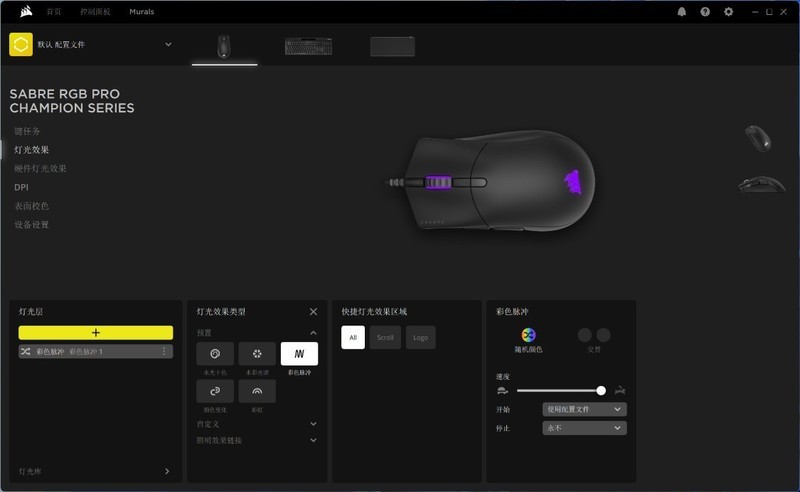Click the second alternating color swatch
Viewport: 800px width, 492px height.
(x=604, y=335)
